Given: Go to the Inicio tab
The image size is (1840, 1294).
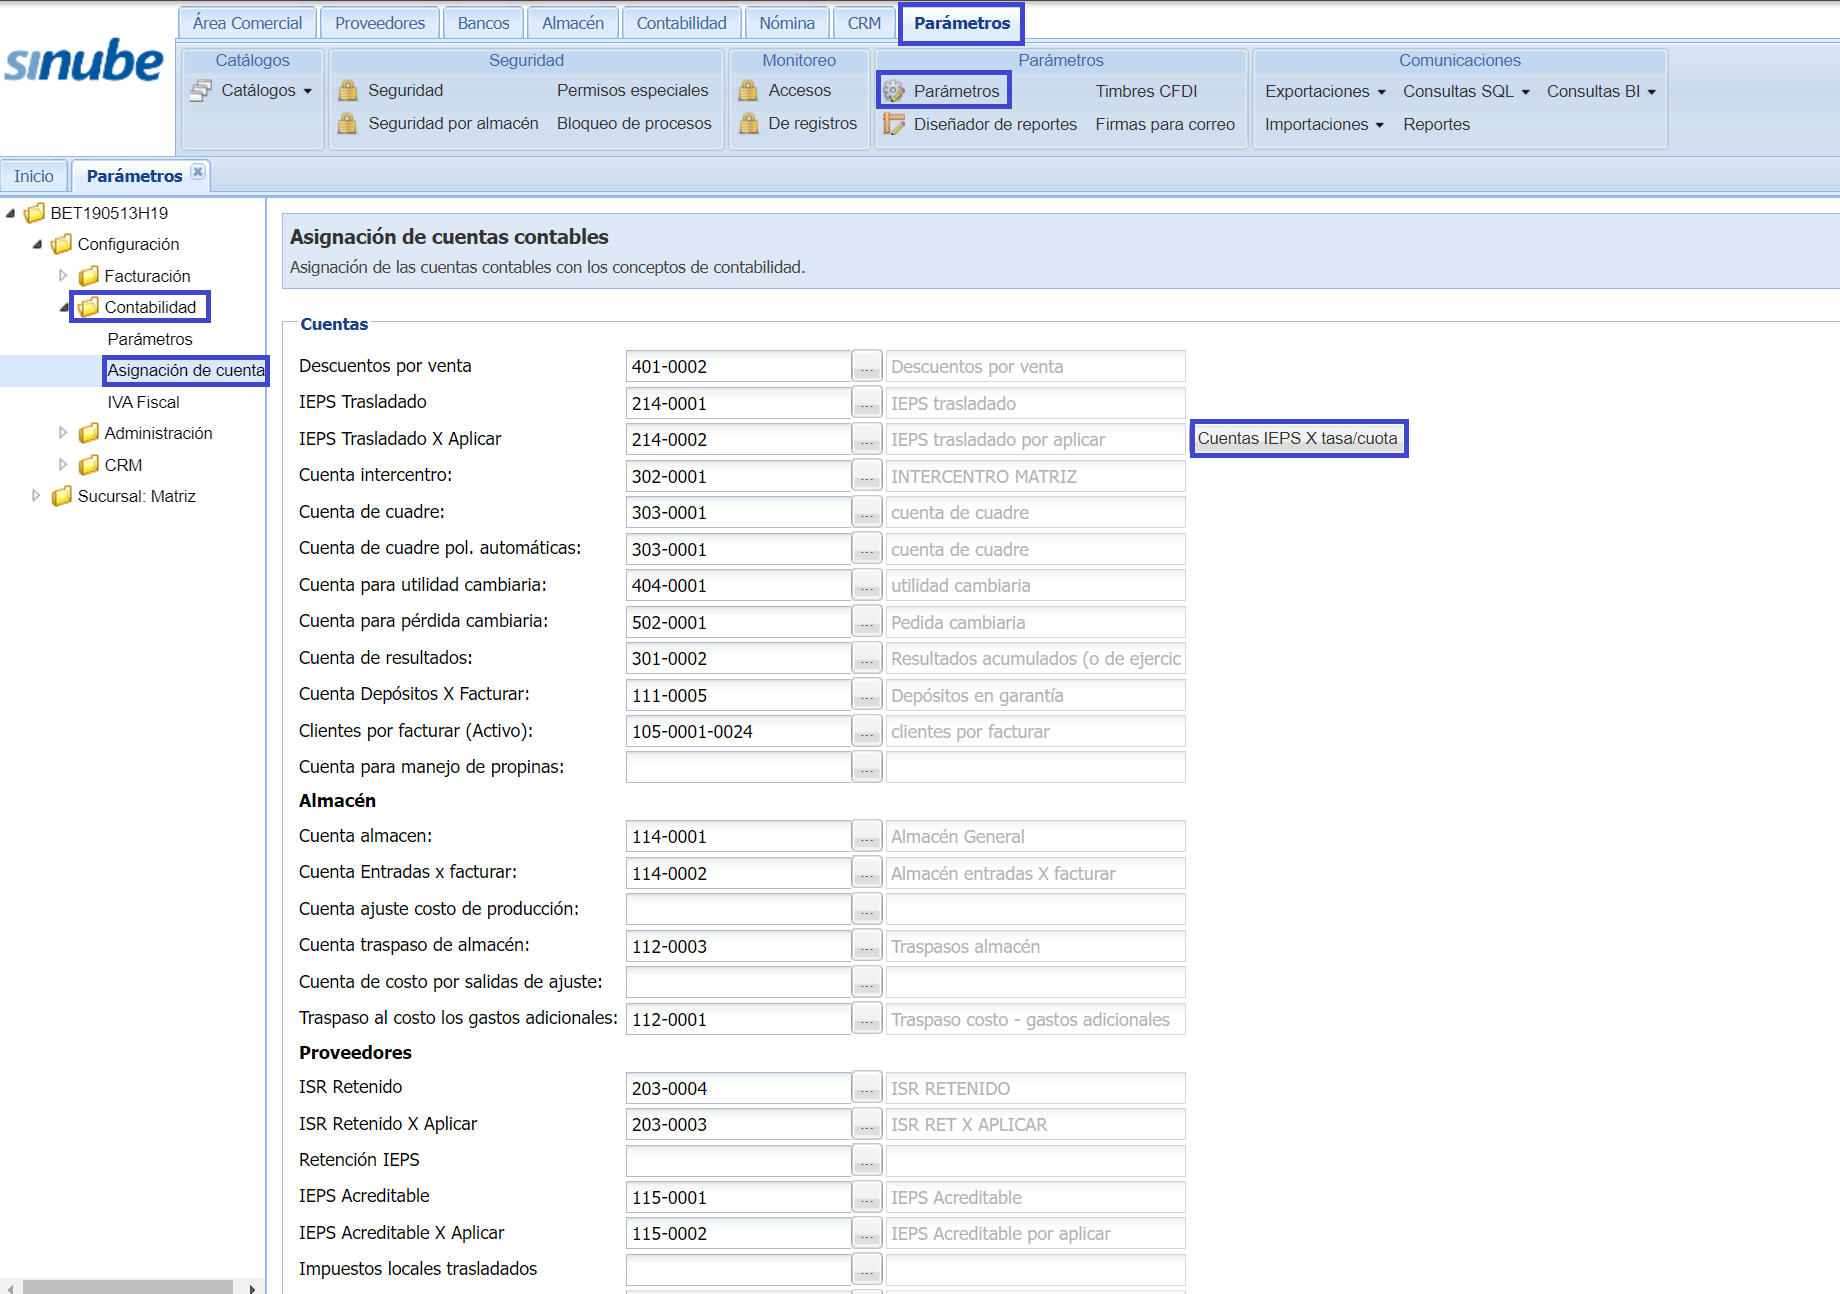Looking at the screenshot, I should 34,176.
